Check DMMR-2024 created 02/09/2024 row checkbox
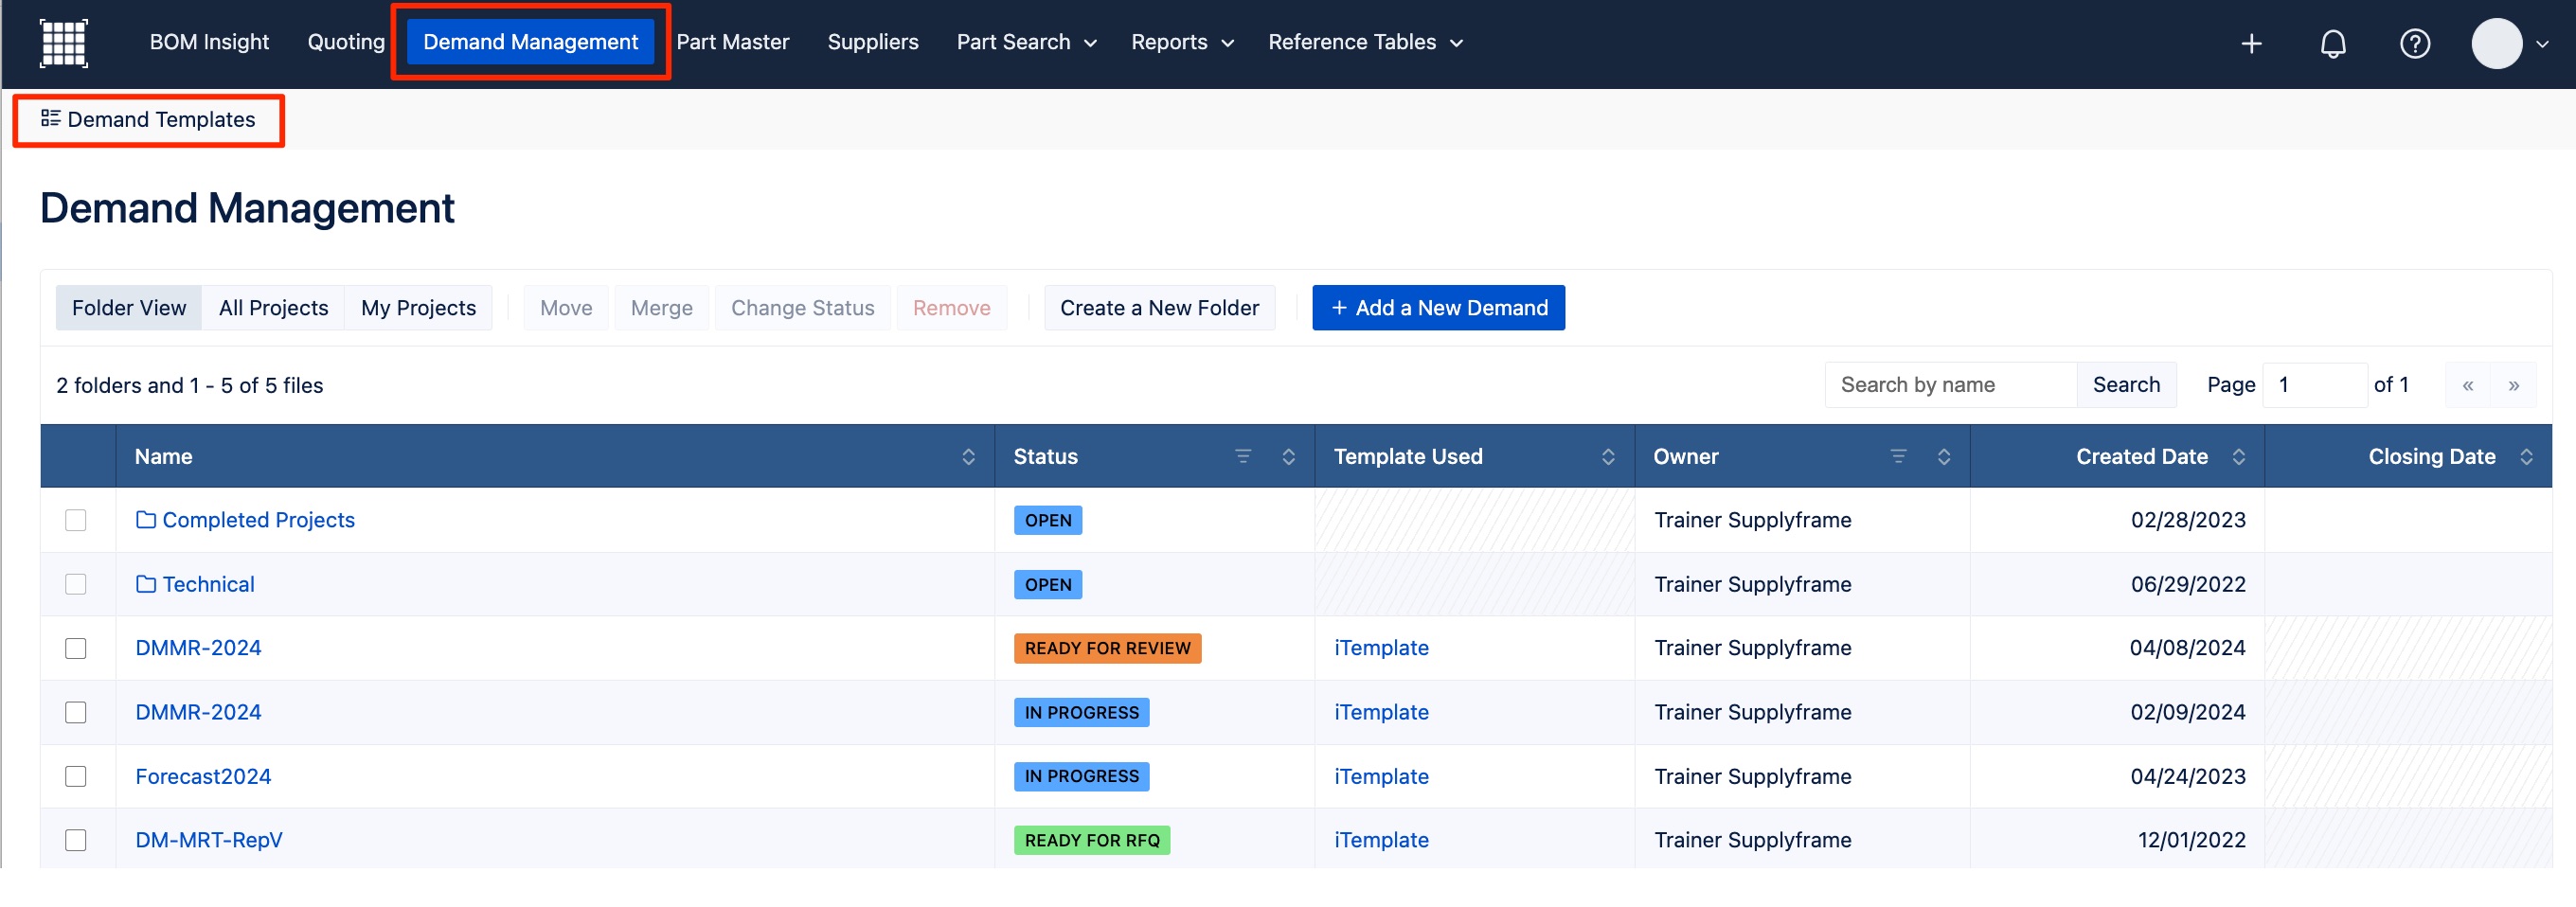Image resolution: width=2576 pixels, height=907 pixels. [x=76, y=712]
